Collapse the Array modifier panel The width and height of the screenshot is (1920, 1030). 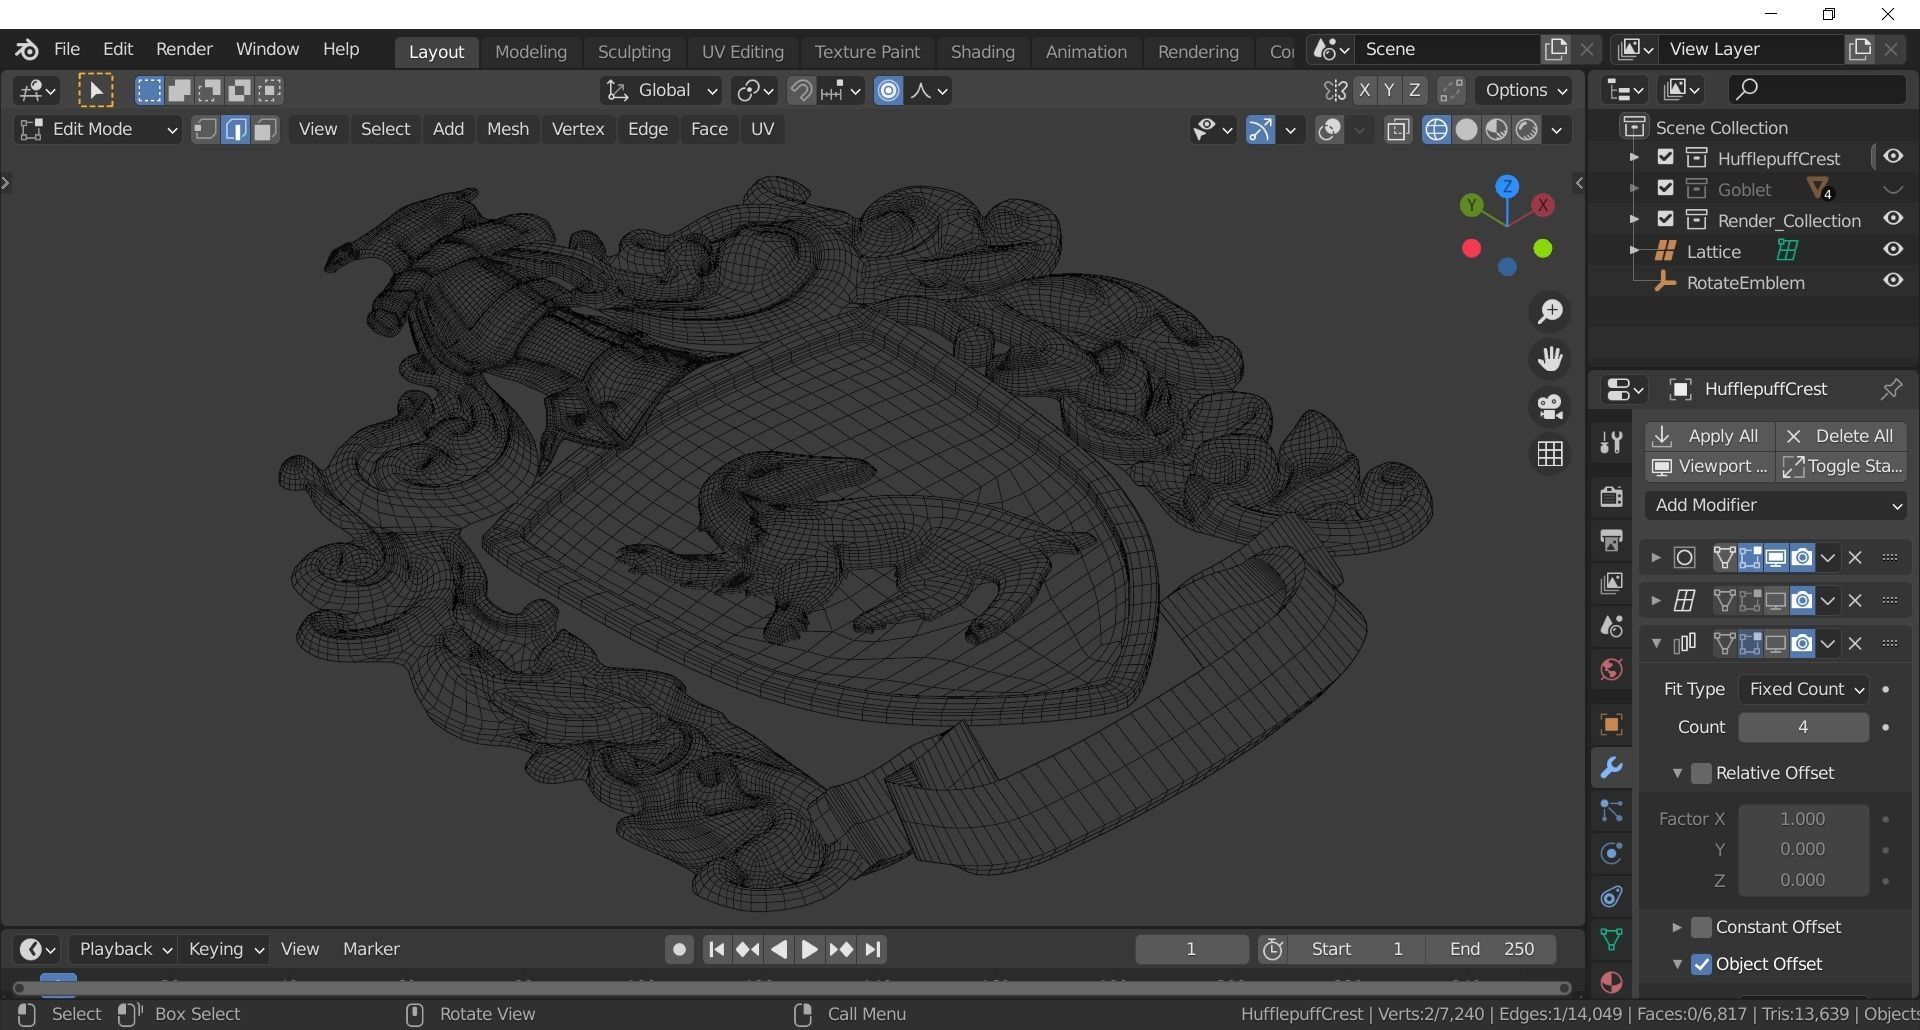click(1656, 644)
